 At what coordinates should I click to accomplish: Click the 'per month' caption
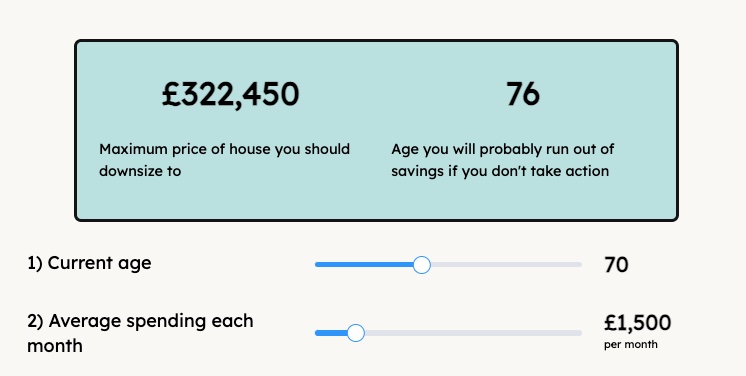click(x=631, y=344)
